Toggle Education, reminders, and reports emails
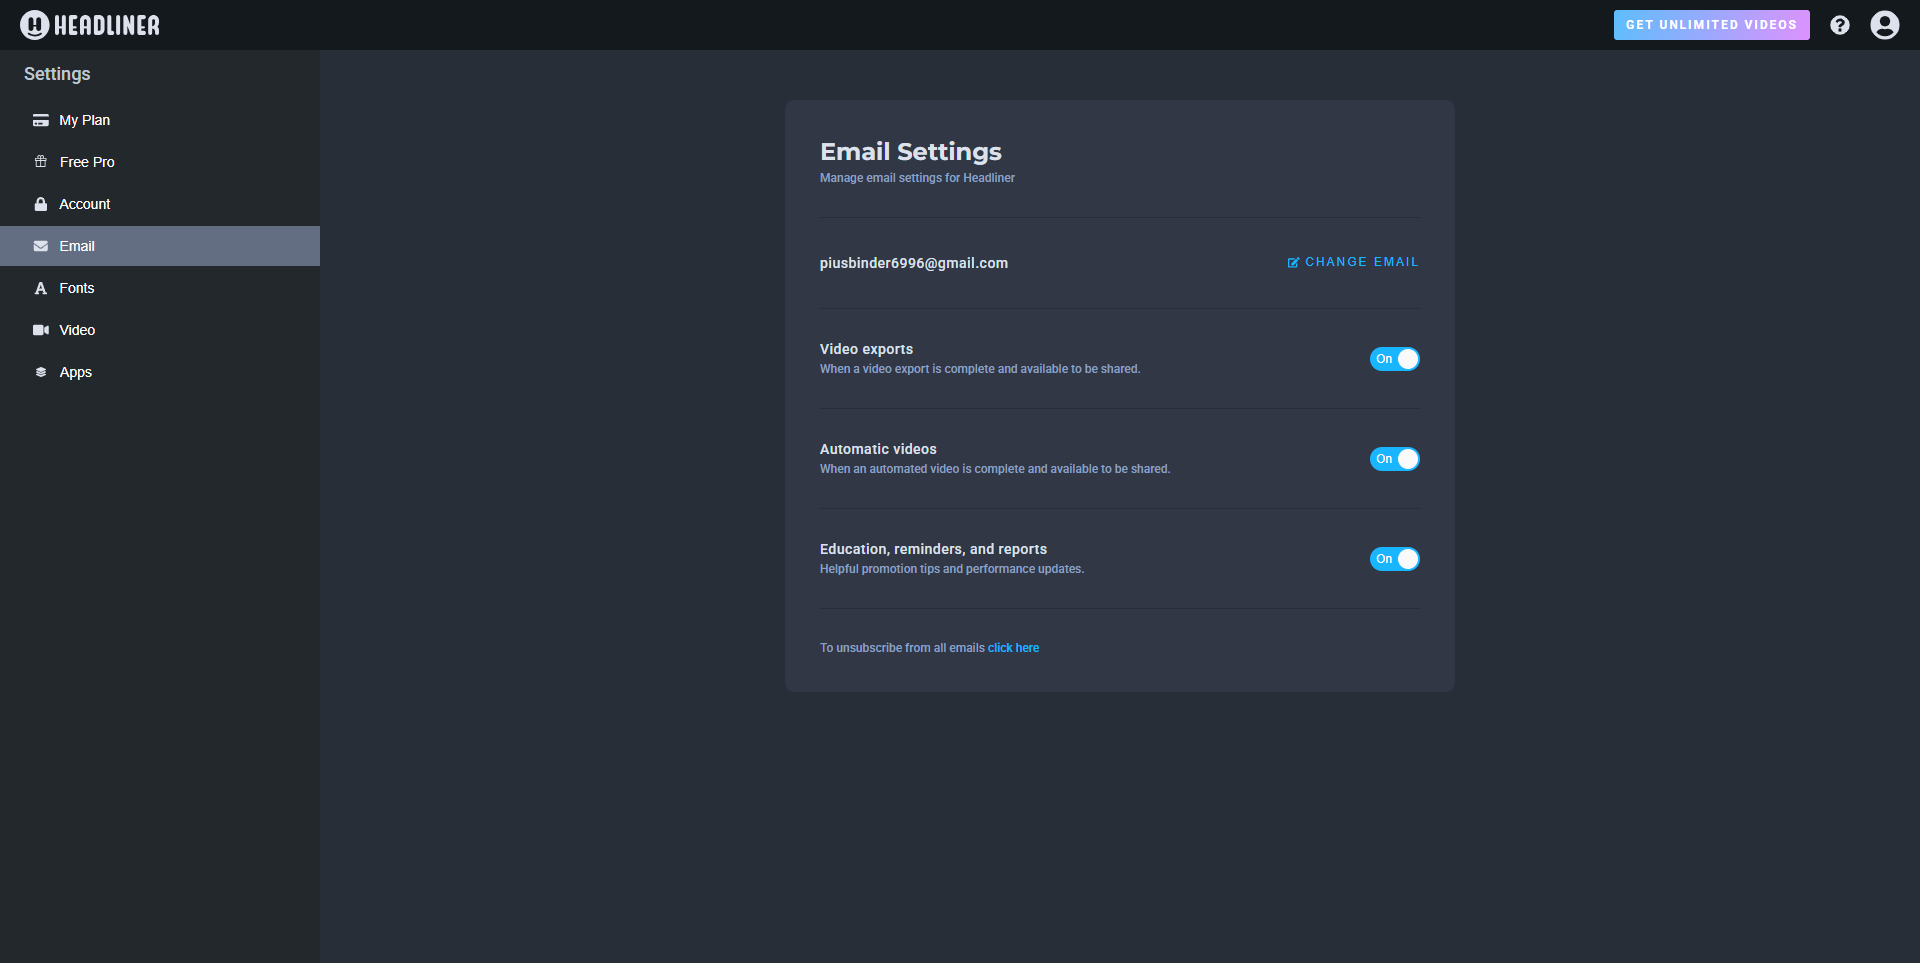 (x=1394, y=559)
